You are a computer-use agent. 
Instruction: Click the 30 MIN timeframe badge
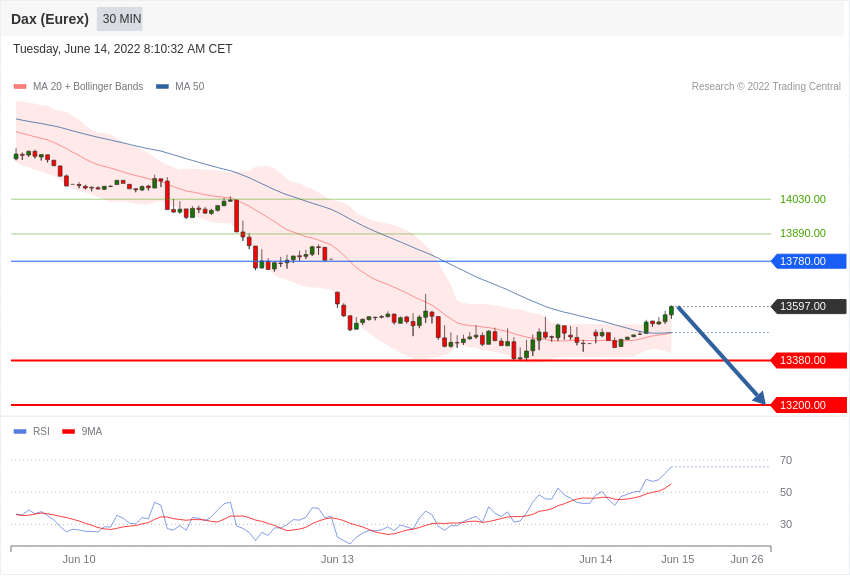point(120,19)
